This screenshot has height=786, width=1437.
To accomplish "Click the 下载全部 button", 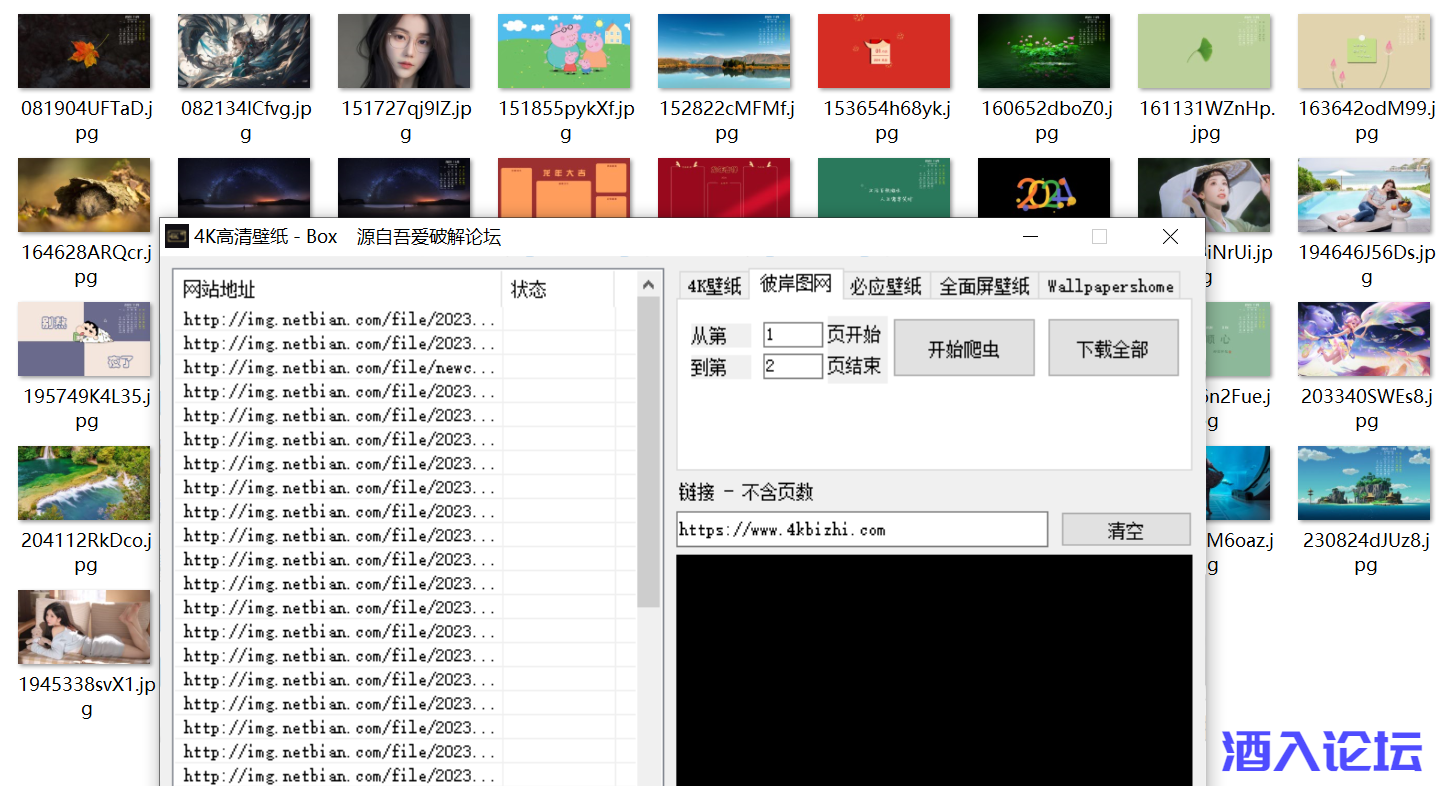I will [x=1112, y=349].
